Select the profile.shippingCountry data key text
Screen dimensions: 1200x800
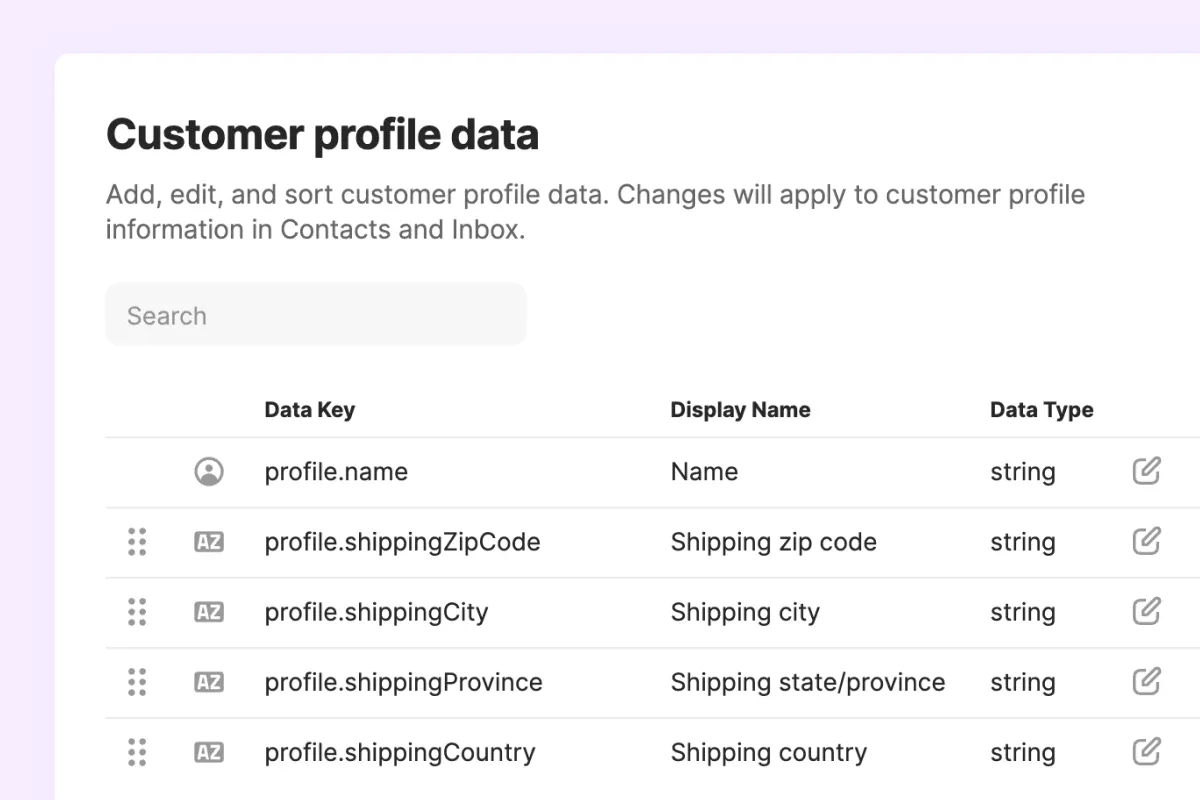click(400, 752)
